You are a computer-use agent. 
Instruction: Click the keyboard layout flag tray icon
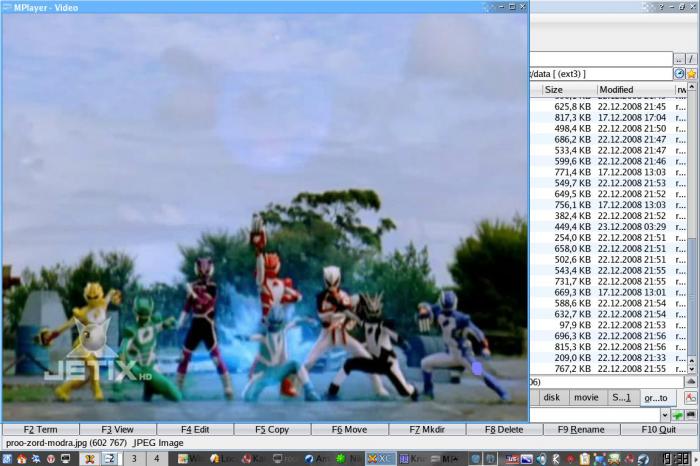pos(512,459)
